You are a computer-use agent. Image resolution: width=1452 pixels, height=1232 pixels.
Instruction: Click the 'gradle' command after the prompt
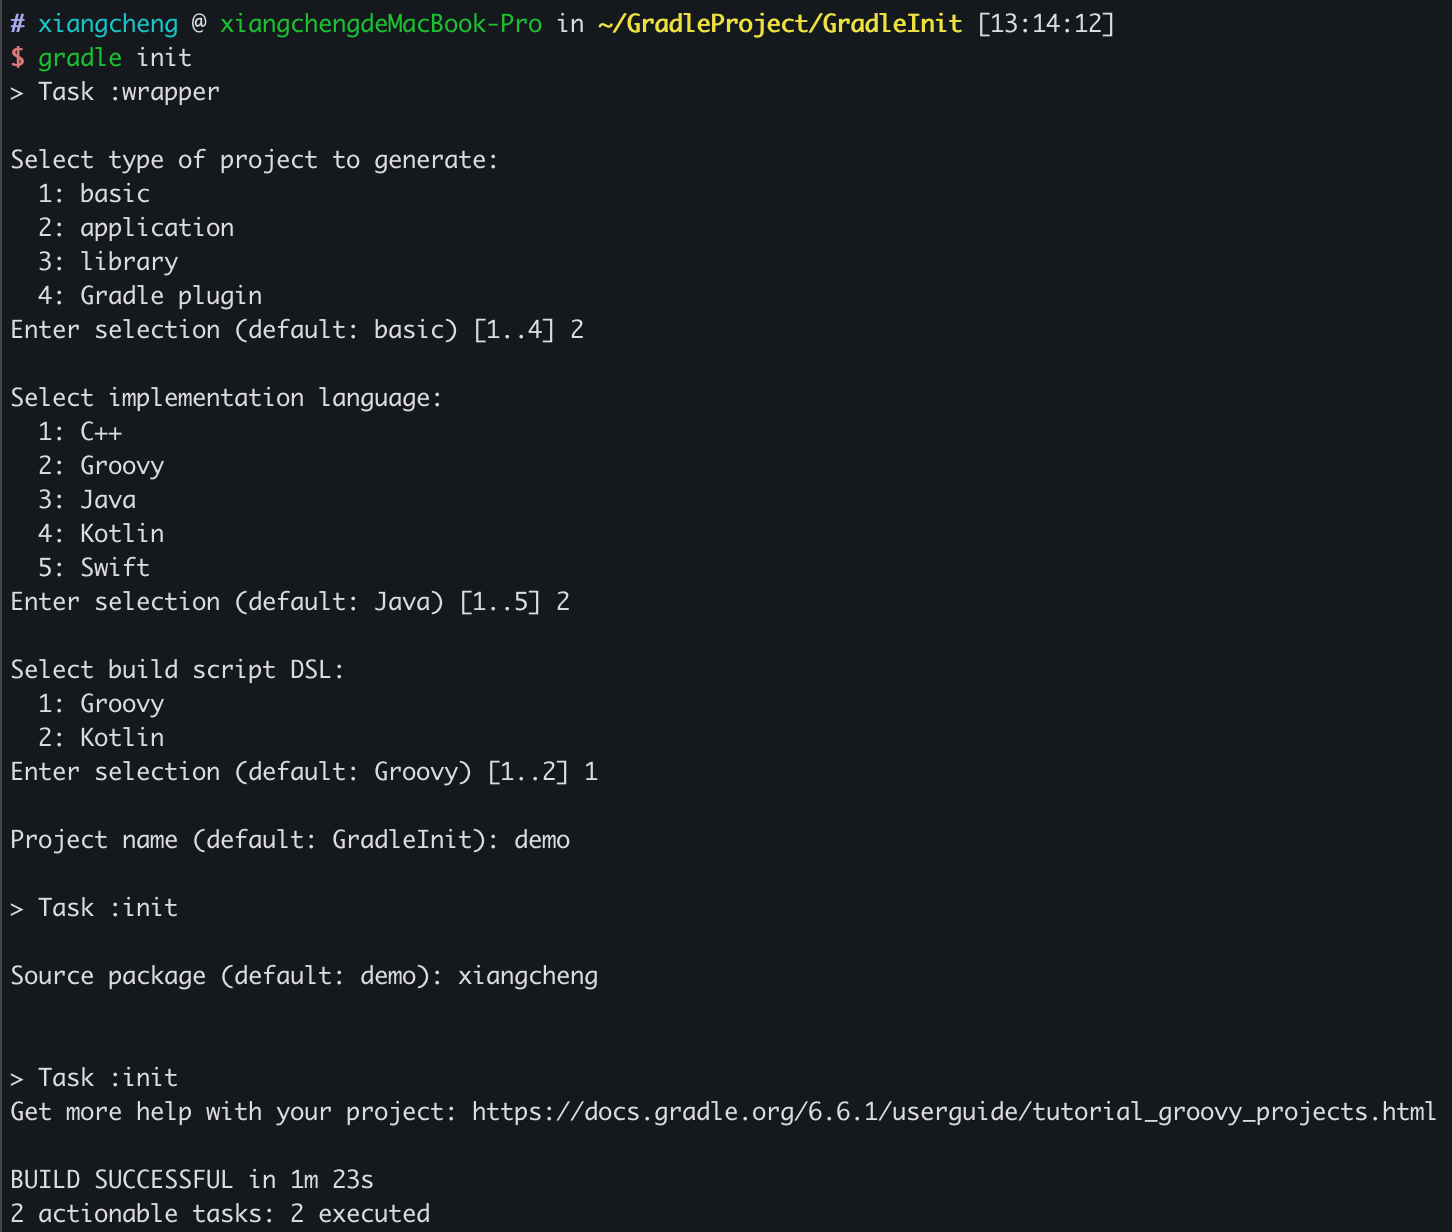(x=79, y=58)
